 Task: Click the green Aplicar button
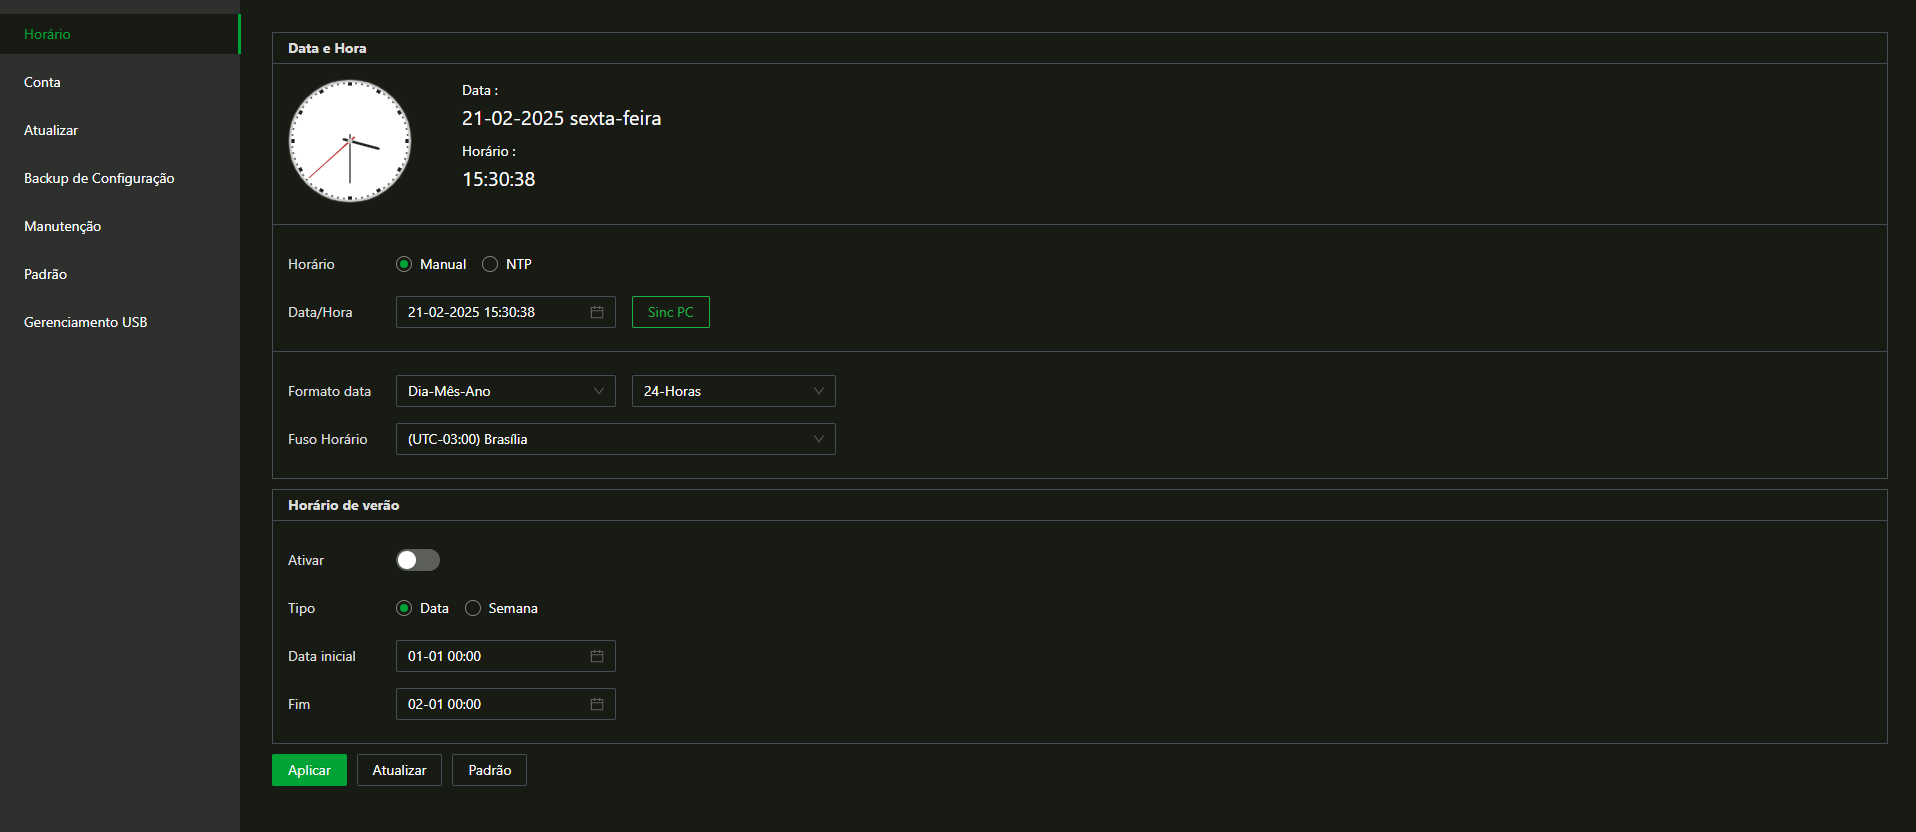click(309, 770)
